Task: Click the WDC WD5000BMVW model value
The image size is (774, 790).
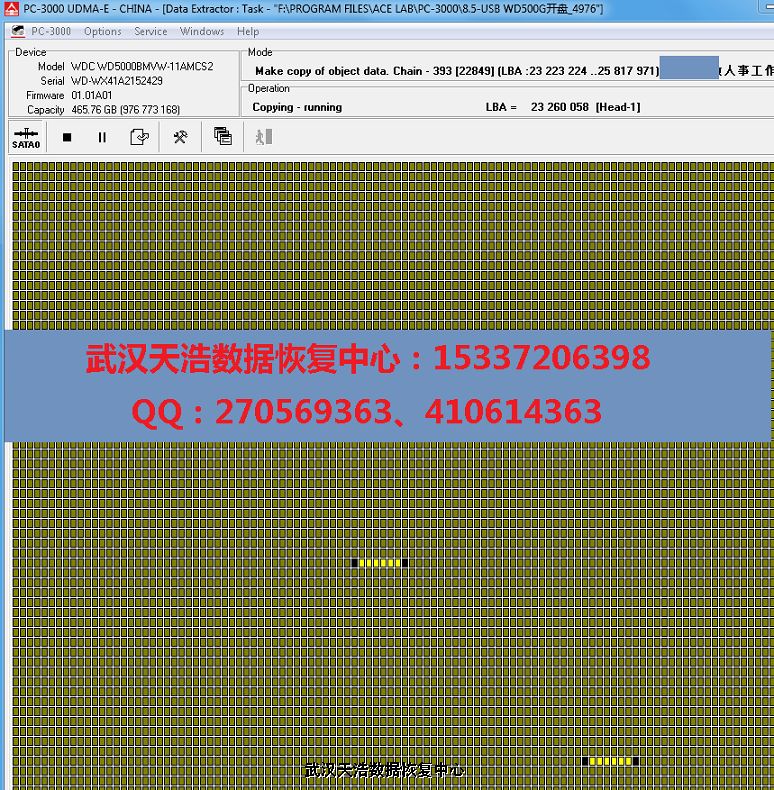Action: (x=142, y=66)
